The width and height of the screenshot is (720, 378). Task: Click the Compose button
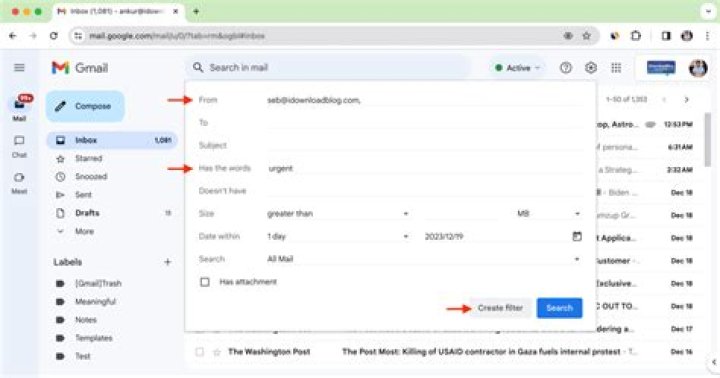85,106
